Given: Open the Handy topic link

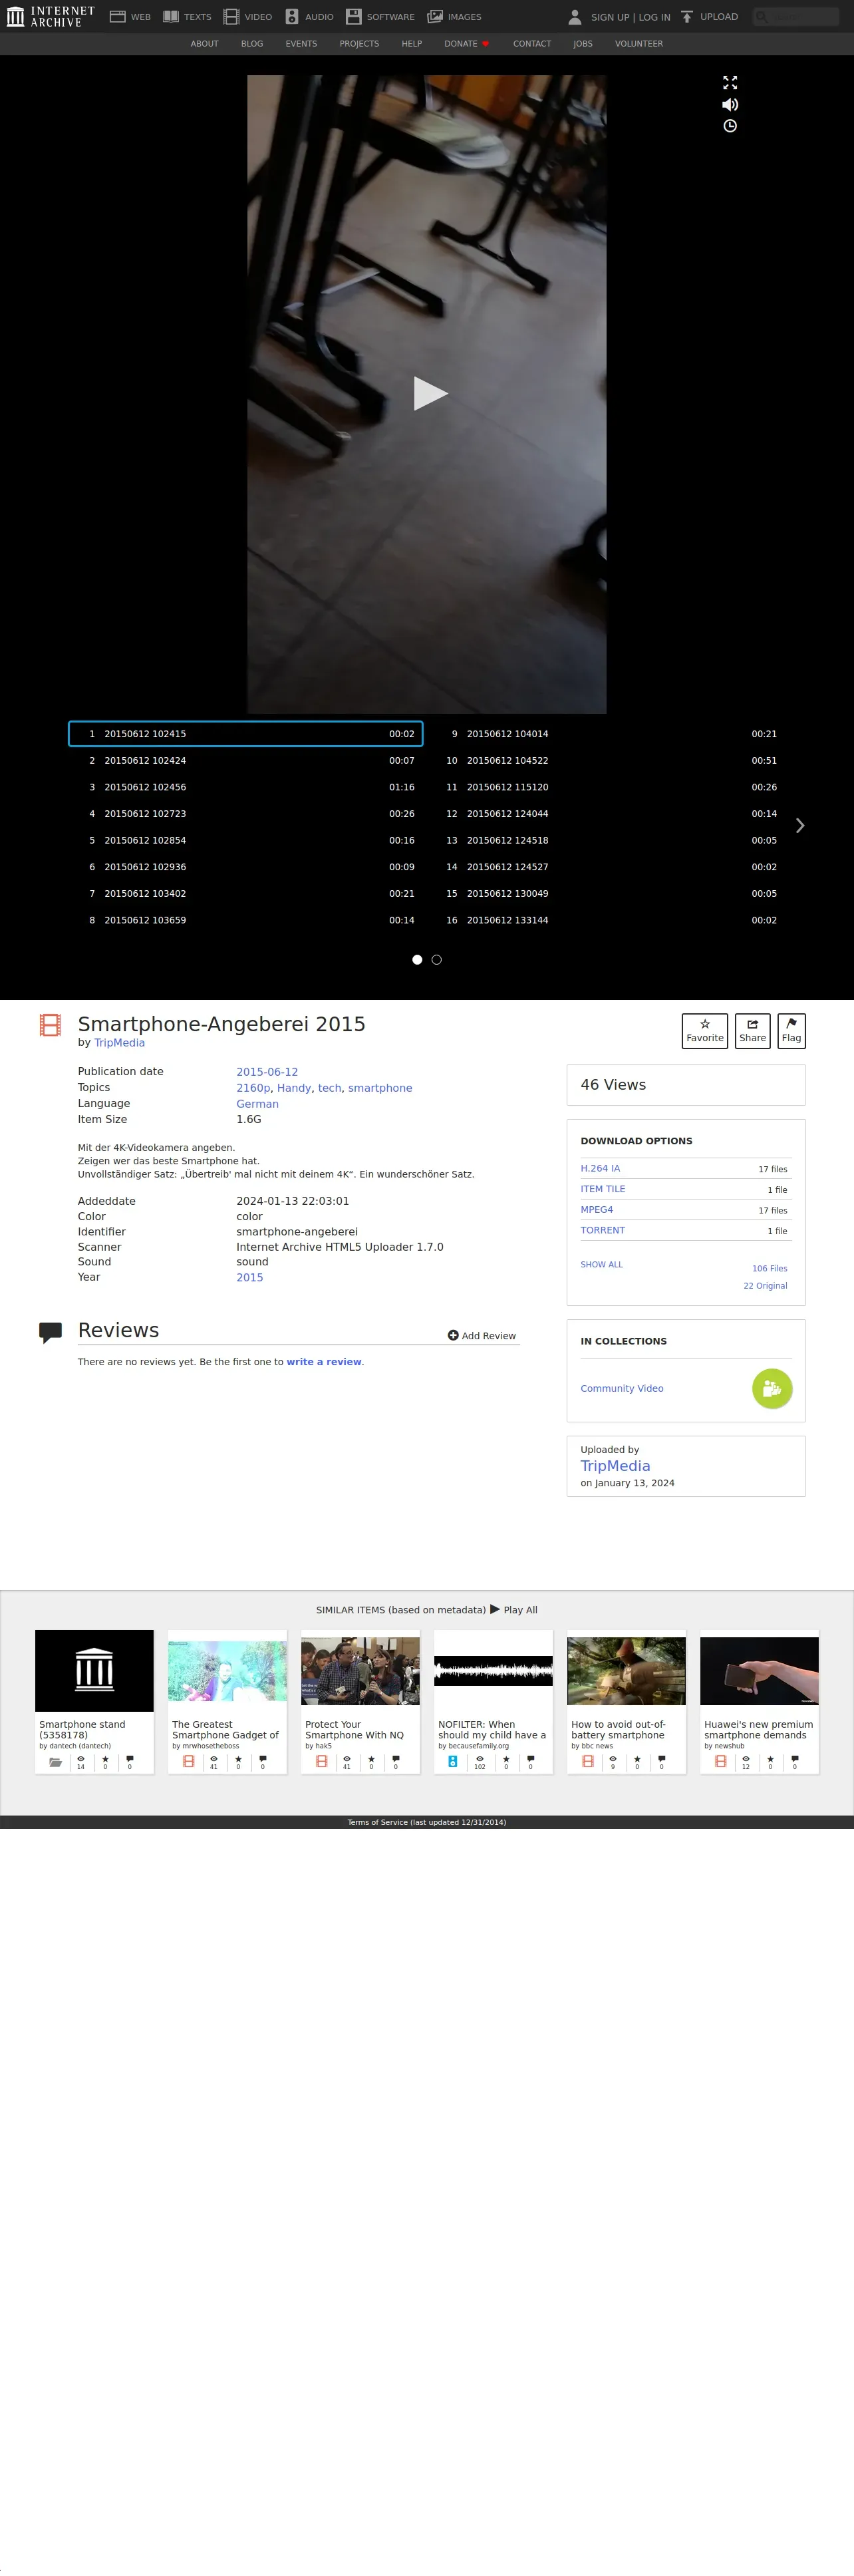Looking at the screenshot, I should 294,1088.
